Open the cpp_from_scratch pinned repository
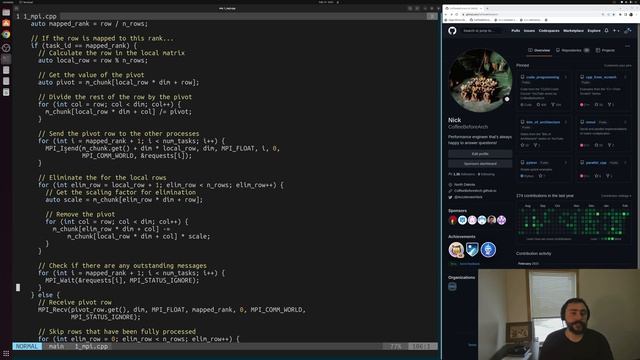Image resolution: width=640 pixels, height=360 pixels. (x=601, y=77)
